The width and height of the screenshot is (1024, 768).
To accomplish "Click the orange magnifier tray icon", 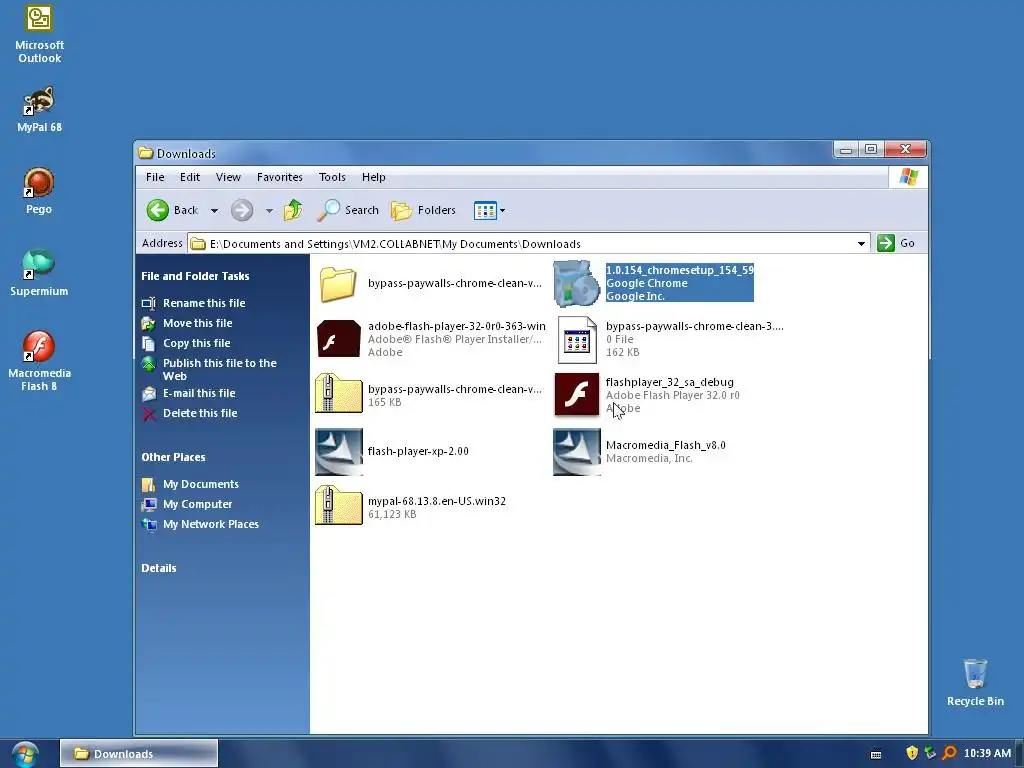I will point(949,753).
